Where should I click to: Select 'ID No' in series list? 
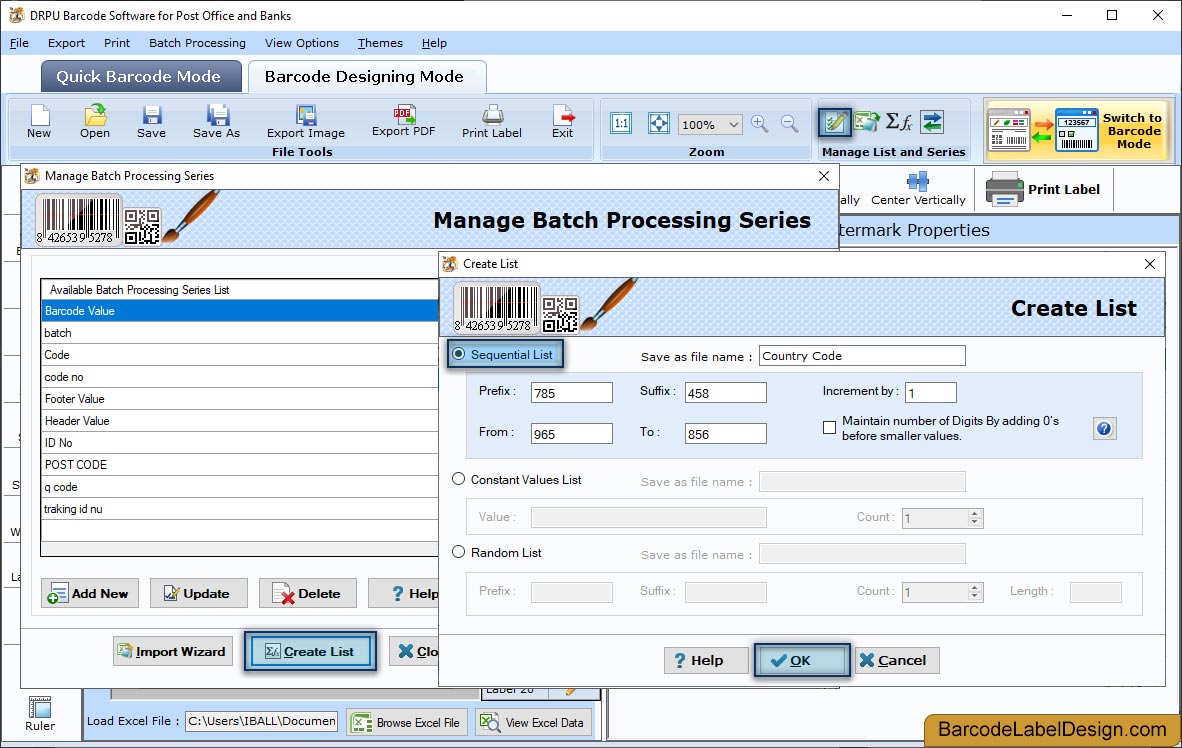(x=240, y=443)
